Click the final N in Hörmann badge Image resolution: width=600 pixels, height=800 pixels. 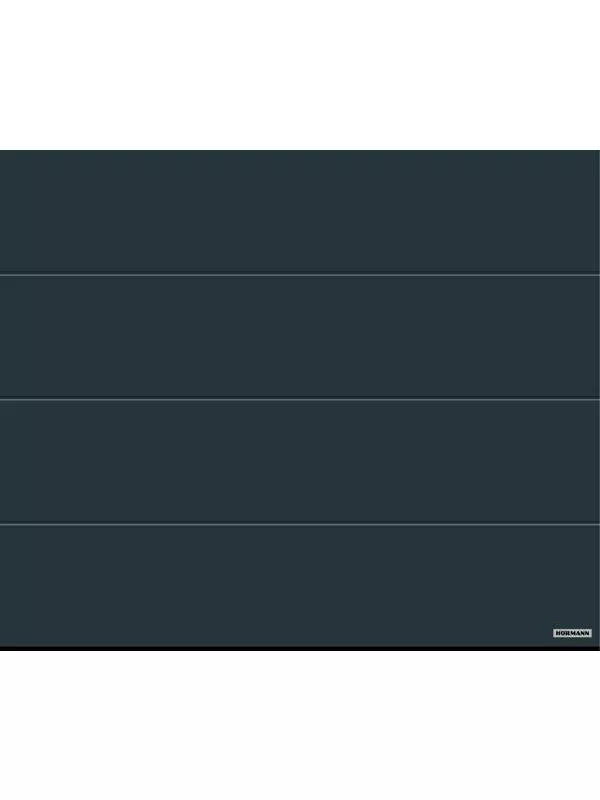point(587,633)
